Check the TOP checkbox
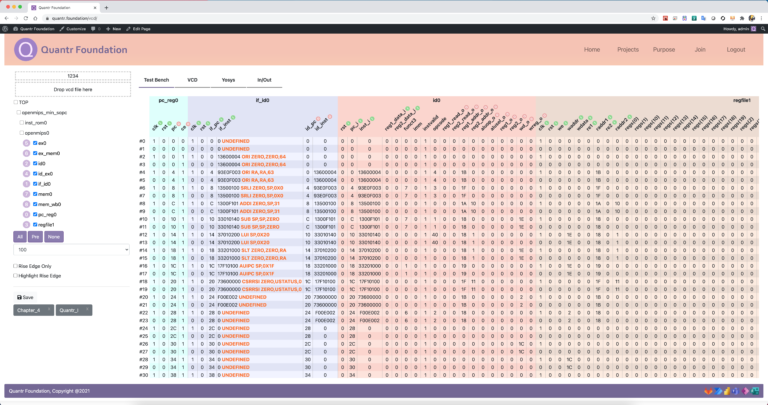 click(16, 102)
